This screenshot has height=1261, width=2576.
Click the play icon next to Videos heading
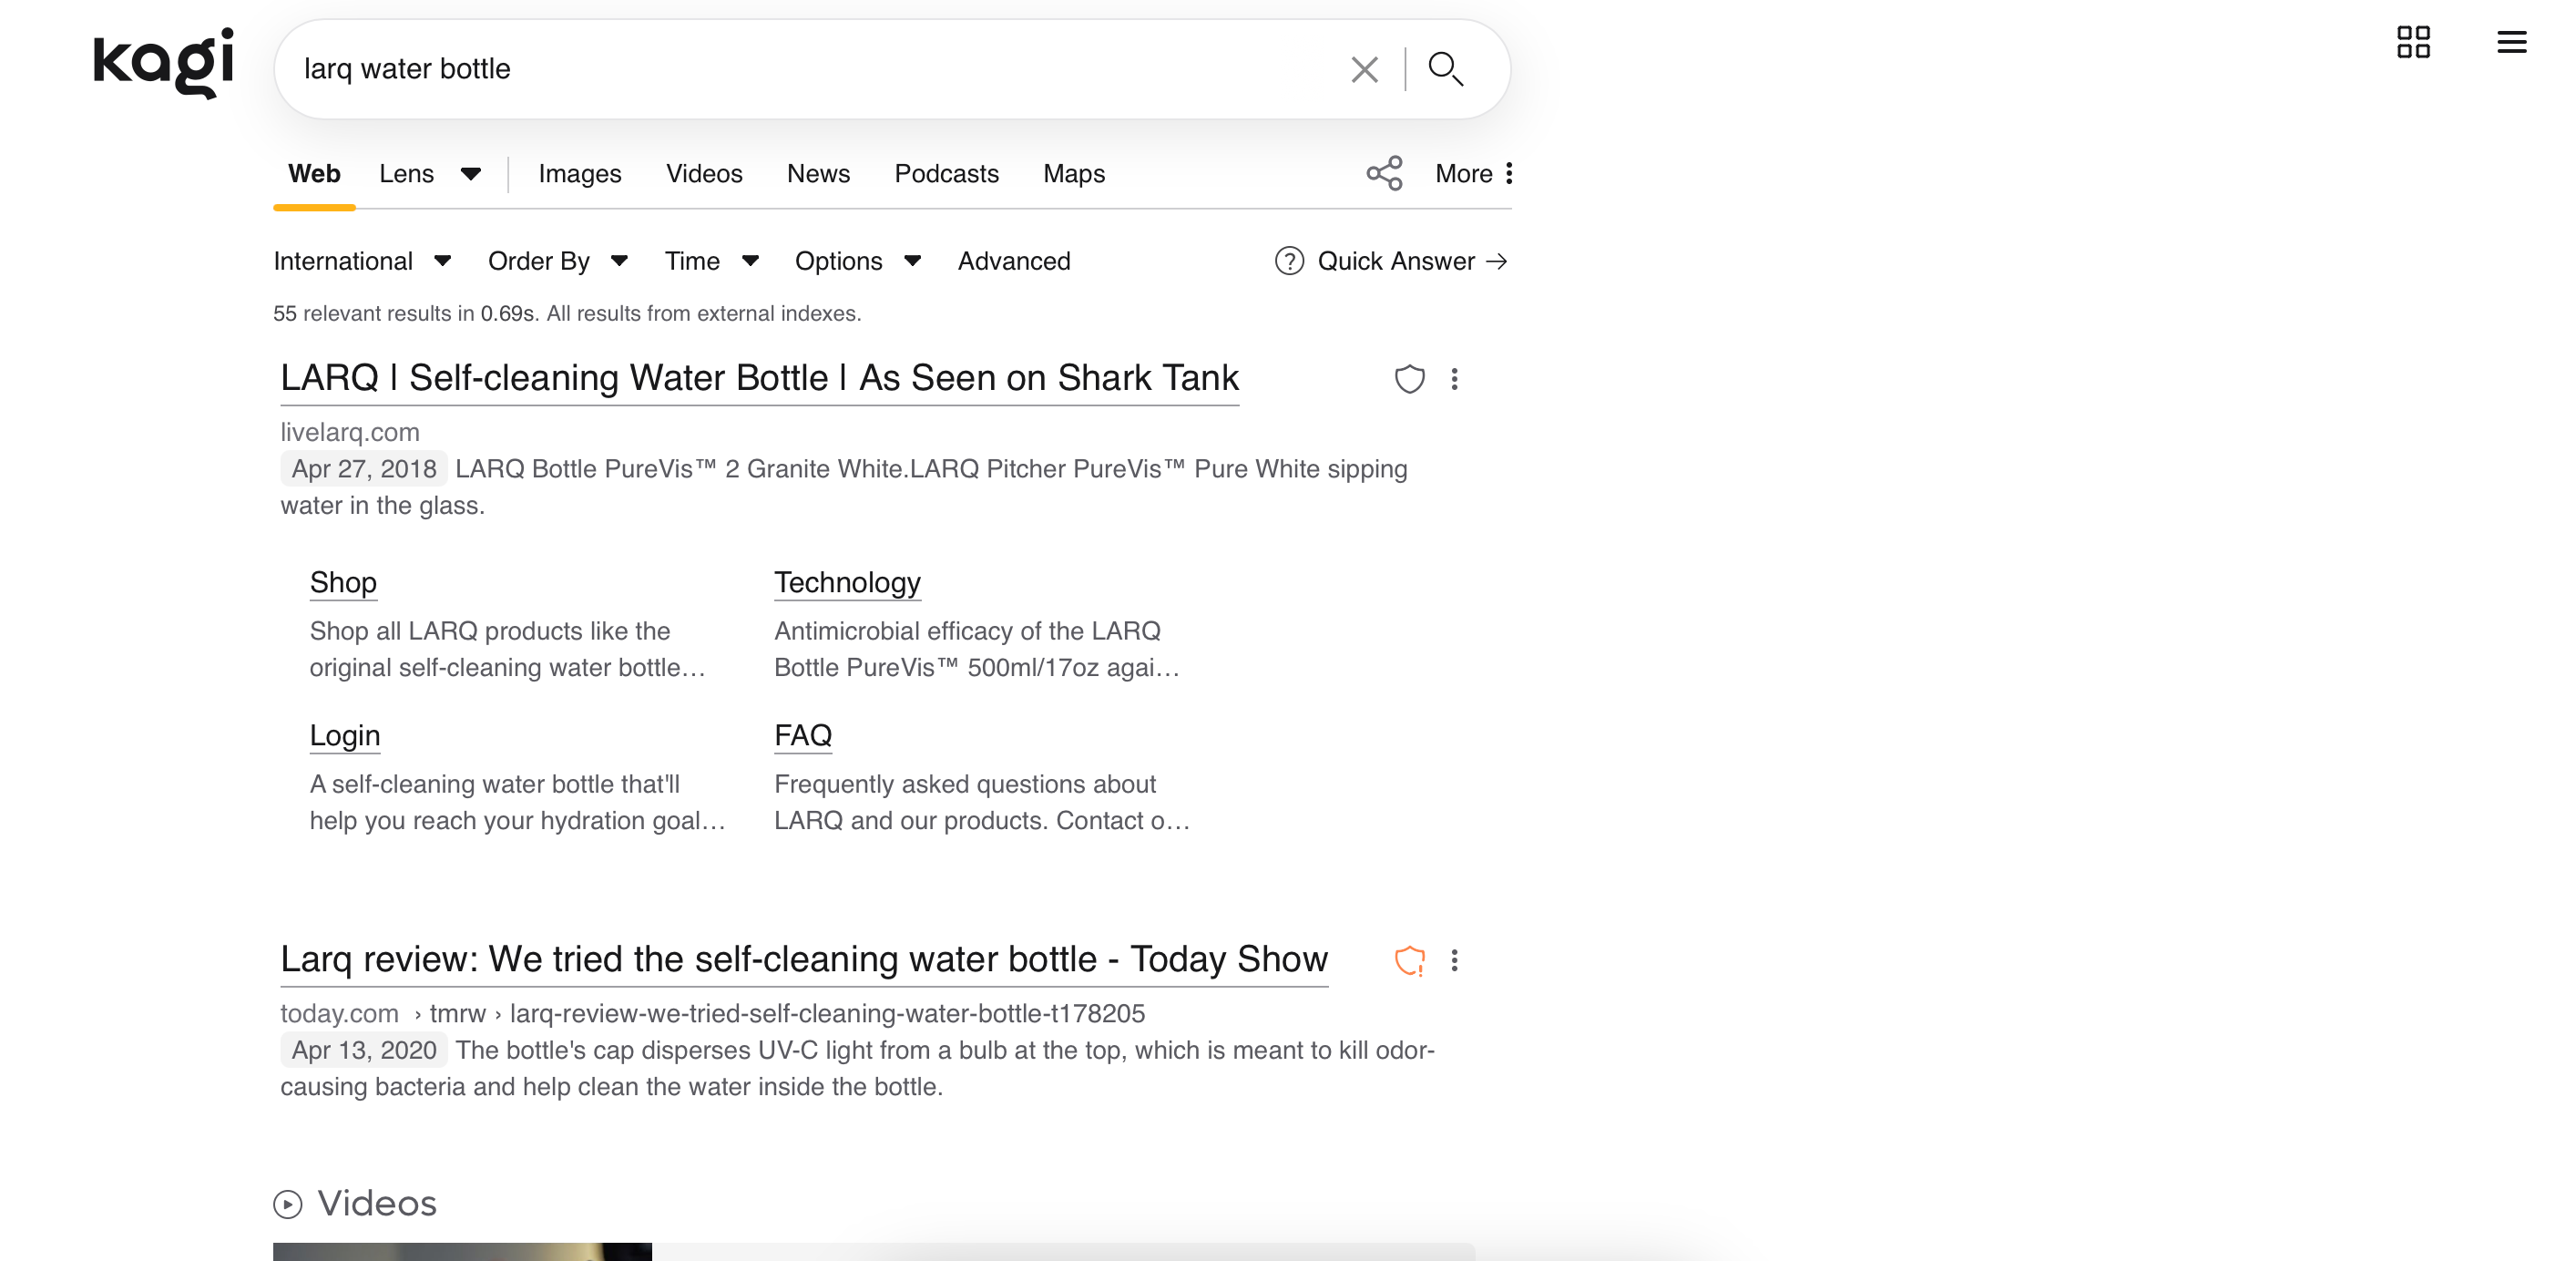point(290,1204)
